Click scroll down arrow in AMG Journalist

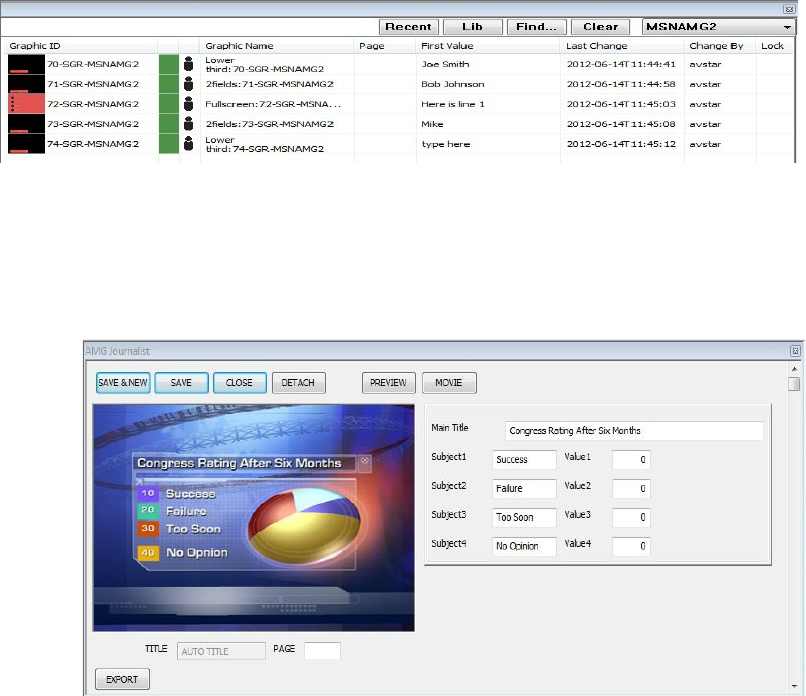point(794,686)
